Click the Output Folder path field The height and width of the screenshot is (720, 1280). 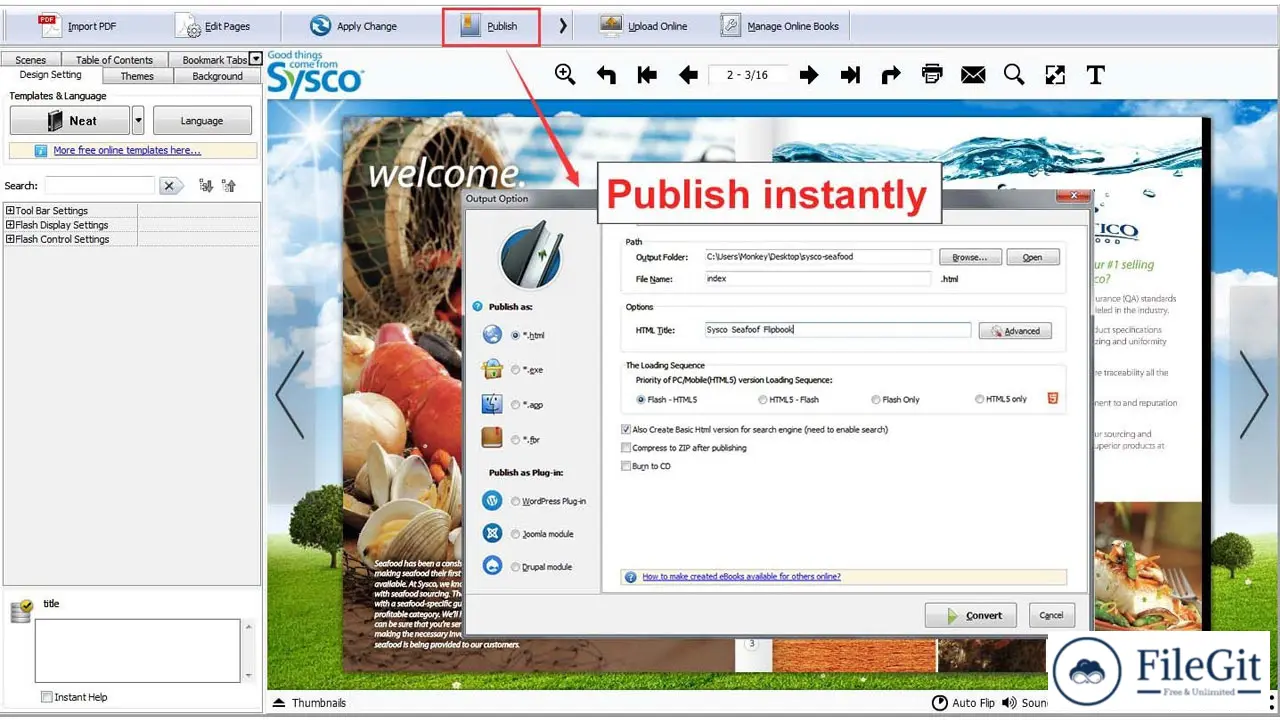(x=817, y=257)
